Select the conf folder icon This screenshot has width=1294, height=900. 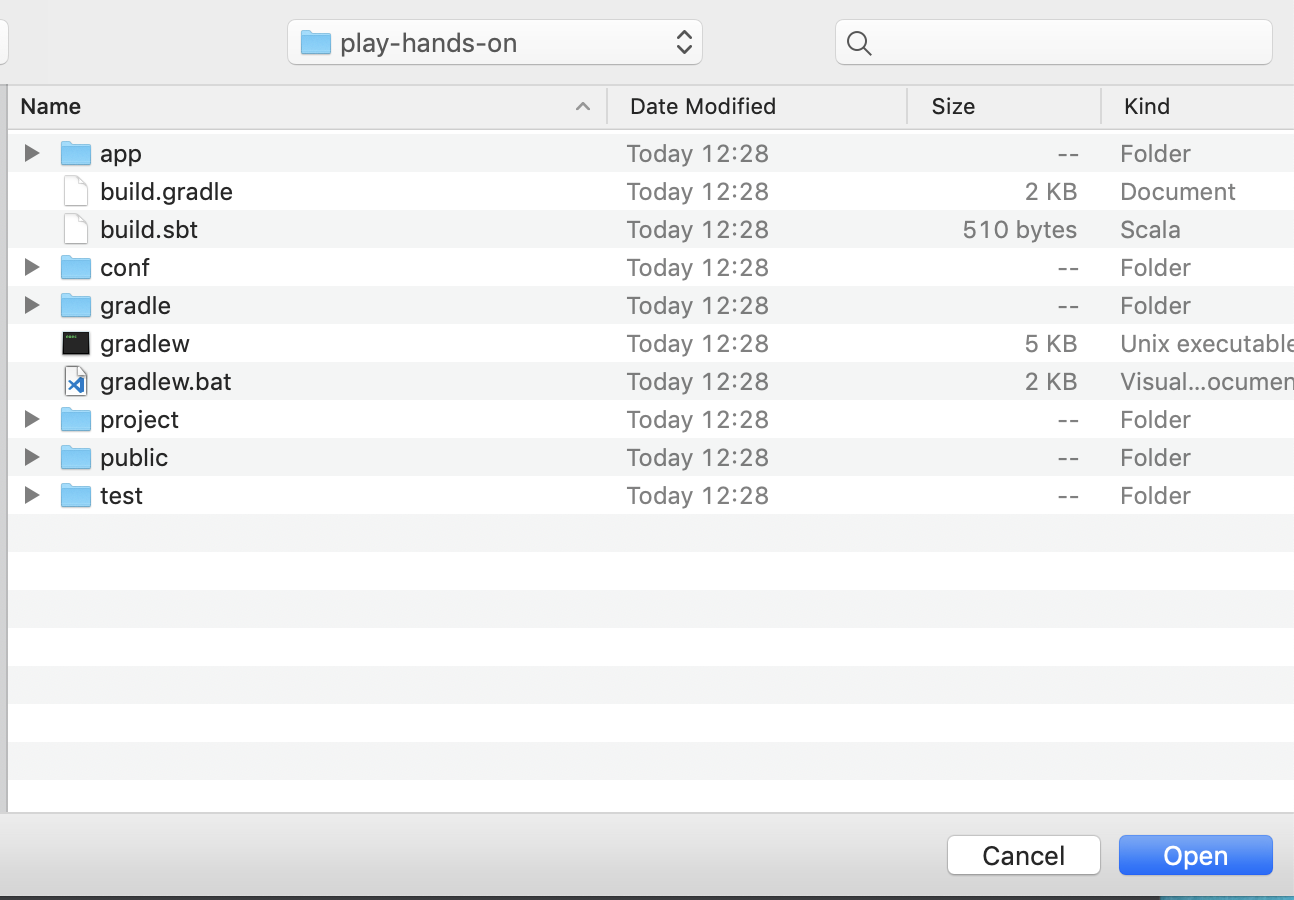76,268
